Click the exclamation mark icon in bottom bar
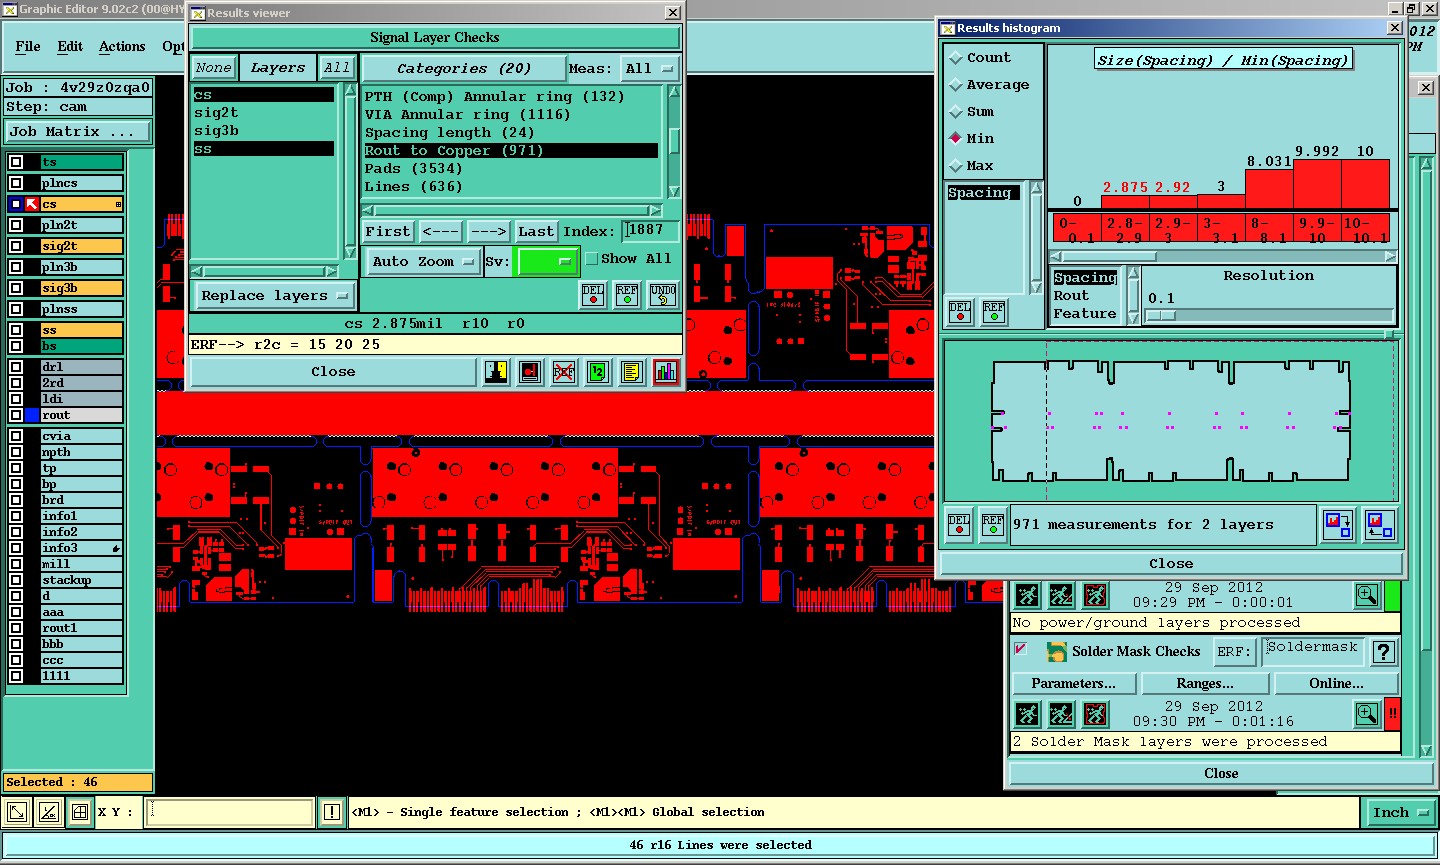 coord(332,812)
